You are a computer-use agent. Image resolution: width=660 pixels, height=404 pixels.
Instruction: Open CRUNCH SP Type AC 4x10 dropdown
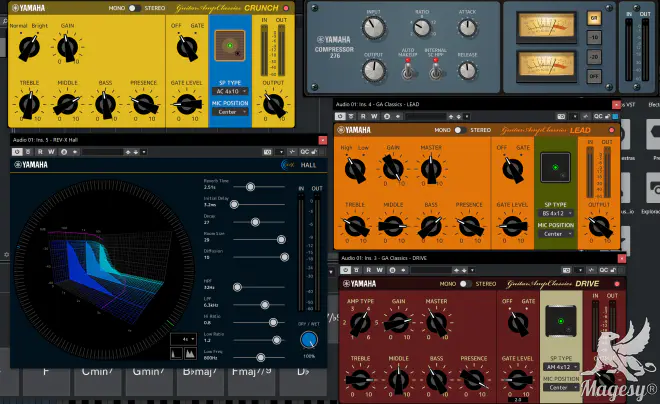230,91
